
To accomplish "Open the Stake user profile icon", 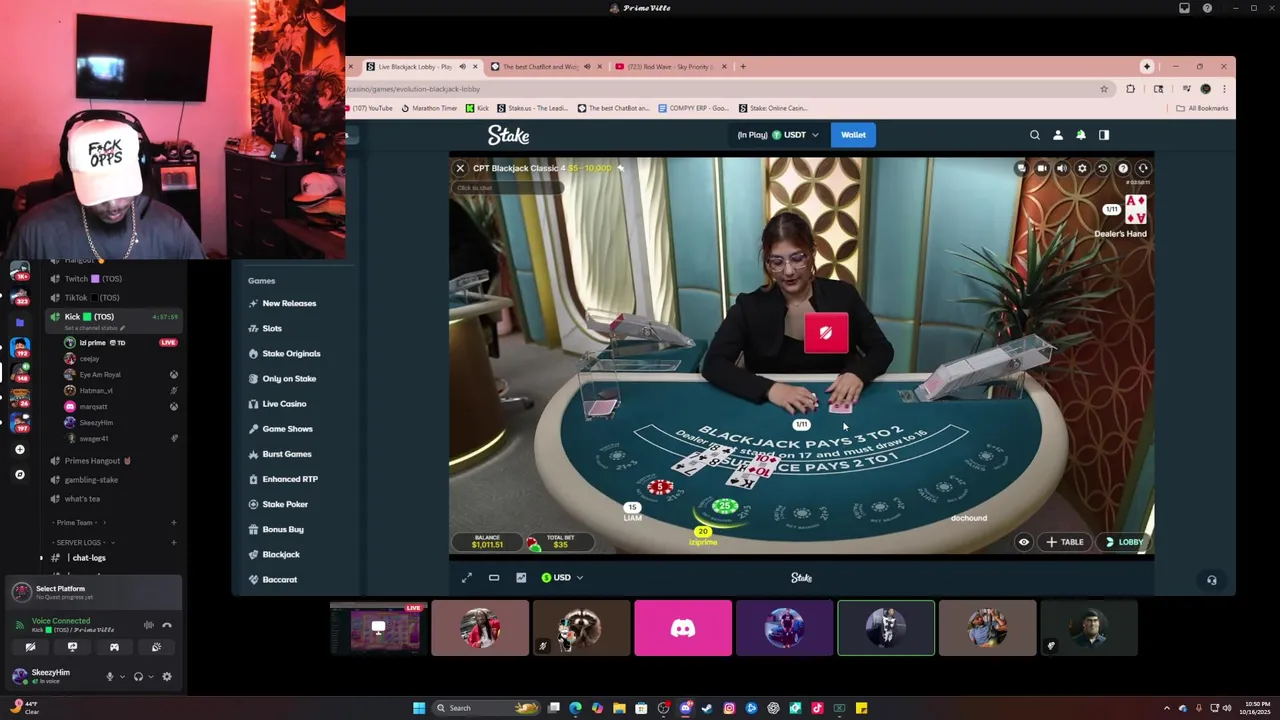I will 1058,135.
